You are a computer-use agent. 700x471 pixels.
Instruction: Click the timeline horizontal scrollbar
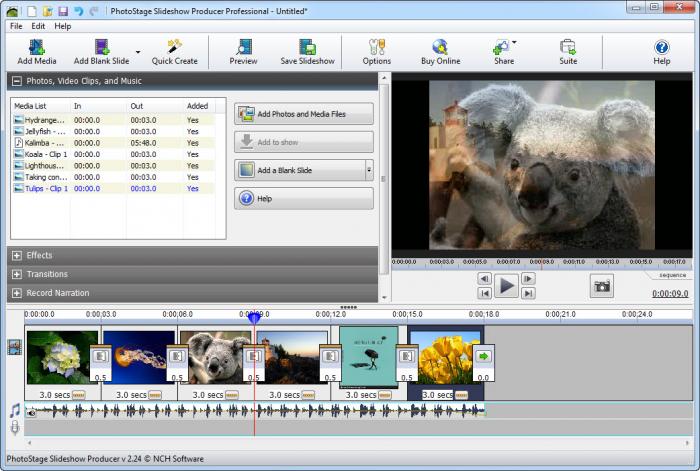tap(358, 443)
